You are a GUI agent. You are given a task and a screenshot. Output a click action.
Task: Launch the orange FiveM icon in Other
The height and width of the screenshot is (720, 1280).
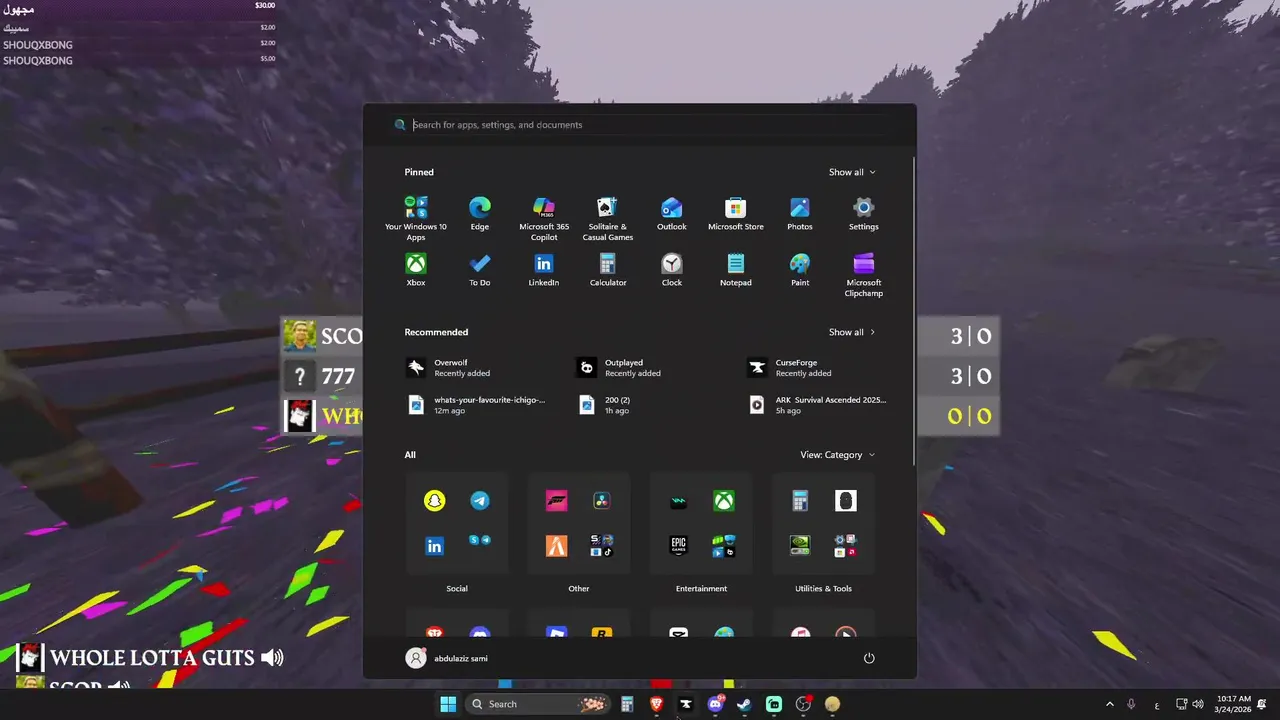556,546
